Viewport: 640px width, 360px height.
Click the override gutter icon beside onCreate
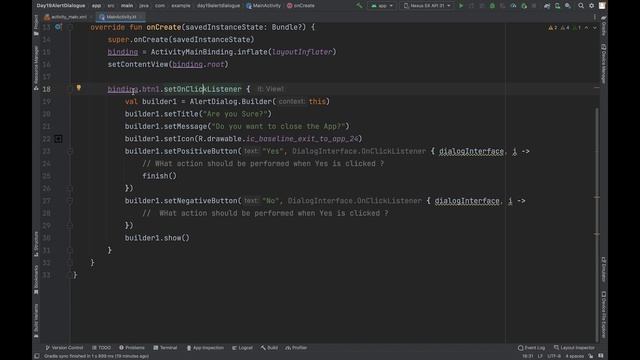(x=58, y=27)
